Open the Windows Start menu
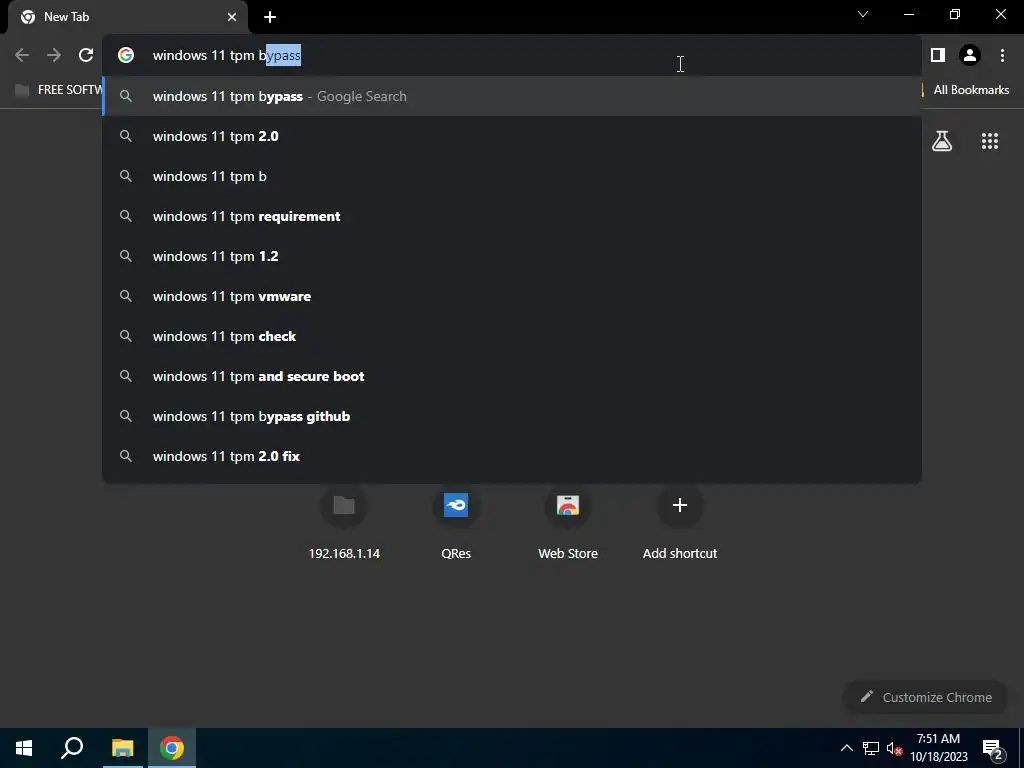 24,748
